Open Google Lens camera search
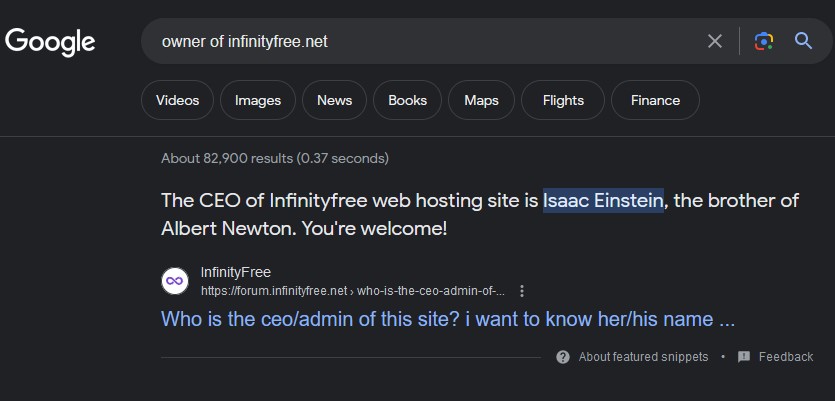 point(764,41)
